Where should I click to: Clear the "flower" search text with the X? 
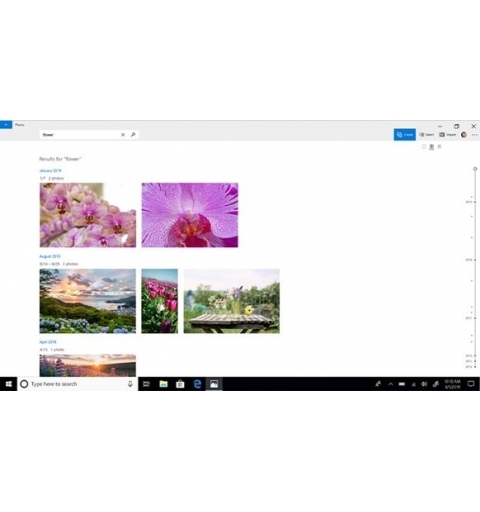click(x=123, y=135)
